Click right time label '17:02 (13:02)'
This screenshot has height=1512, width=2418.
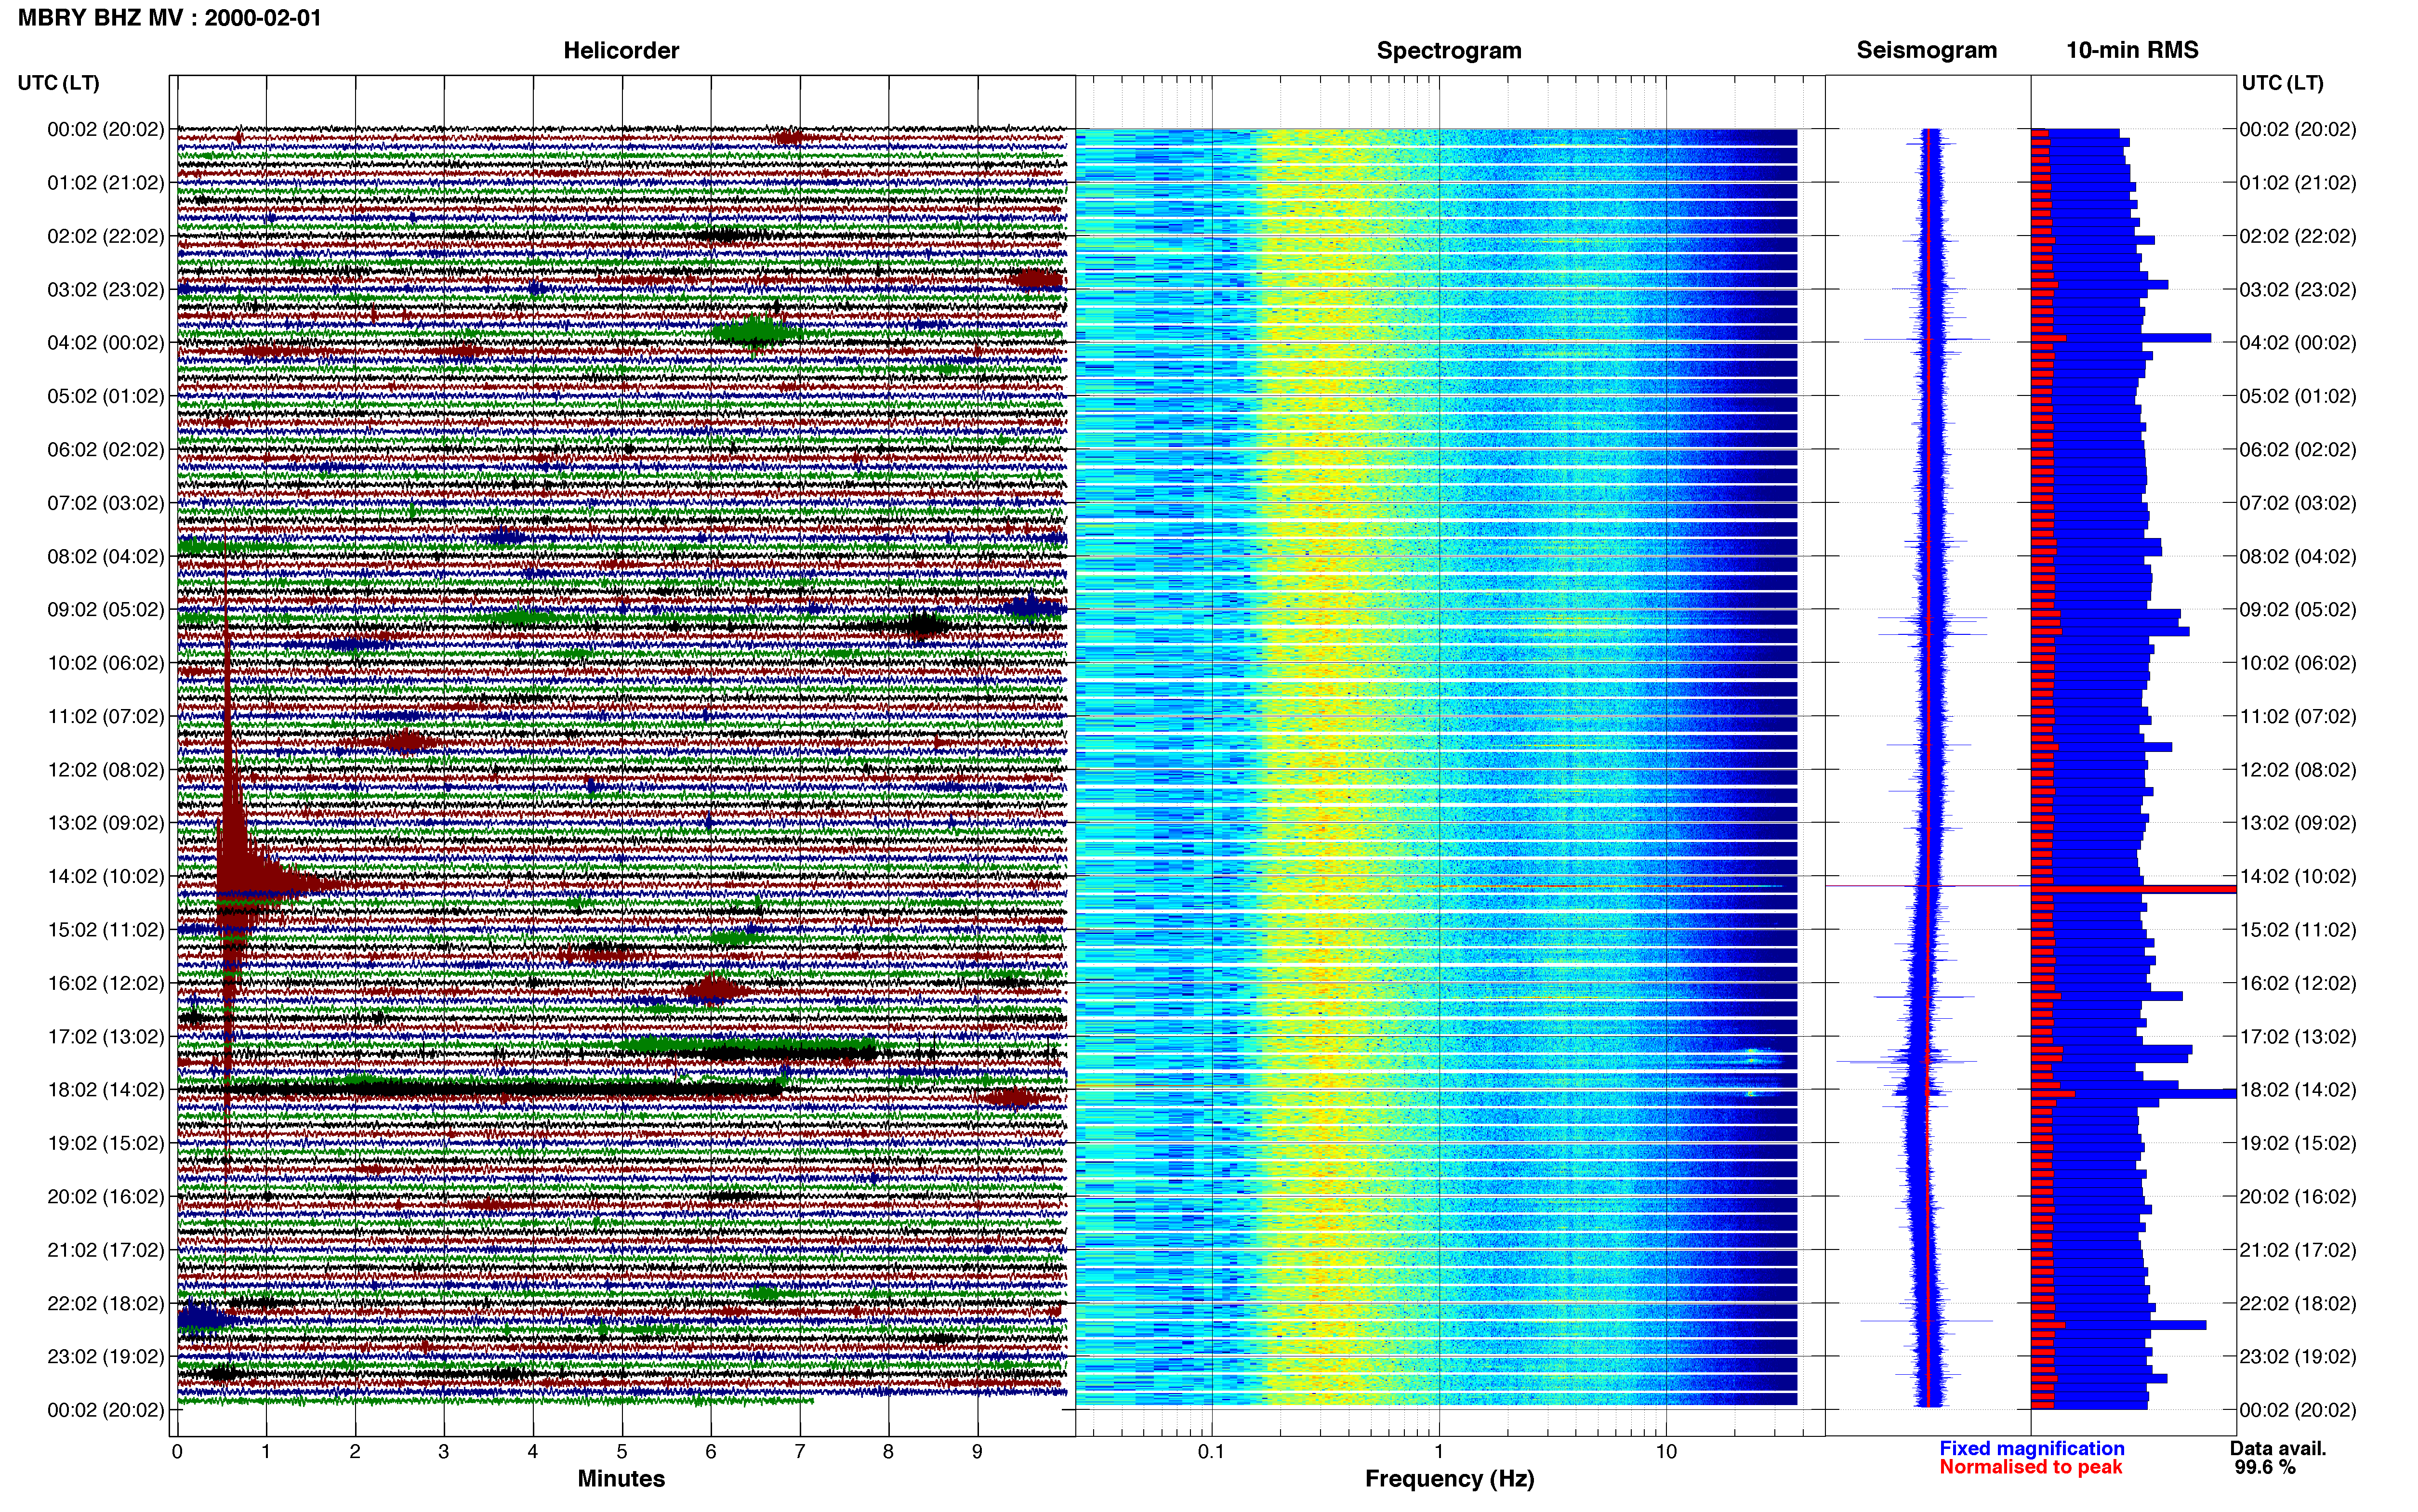point(2298,1036)
